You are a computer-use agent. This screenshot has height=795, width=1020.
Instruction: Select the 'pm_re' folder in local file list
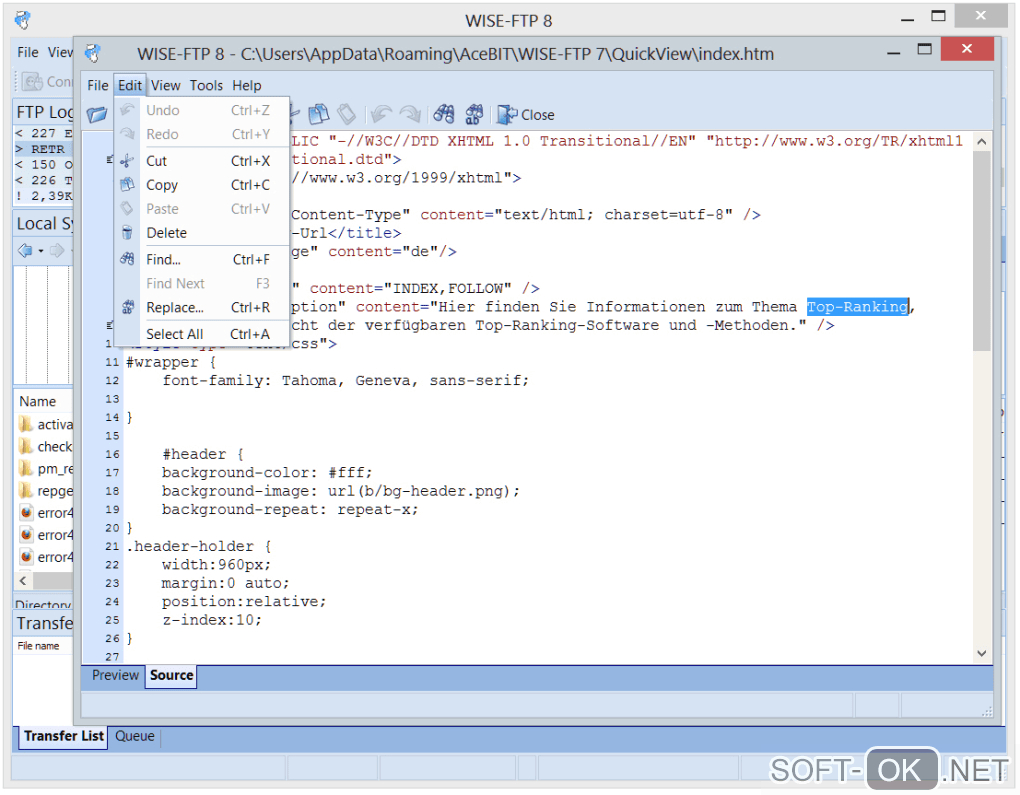point(47,468)
